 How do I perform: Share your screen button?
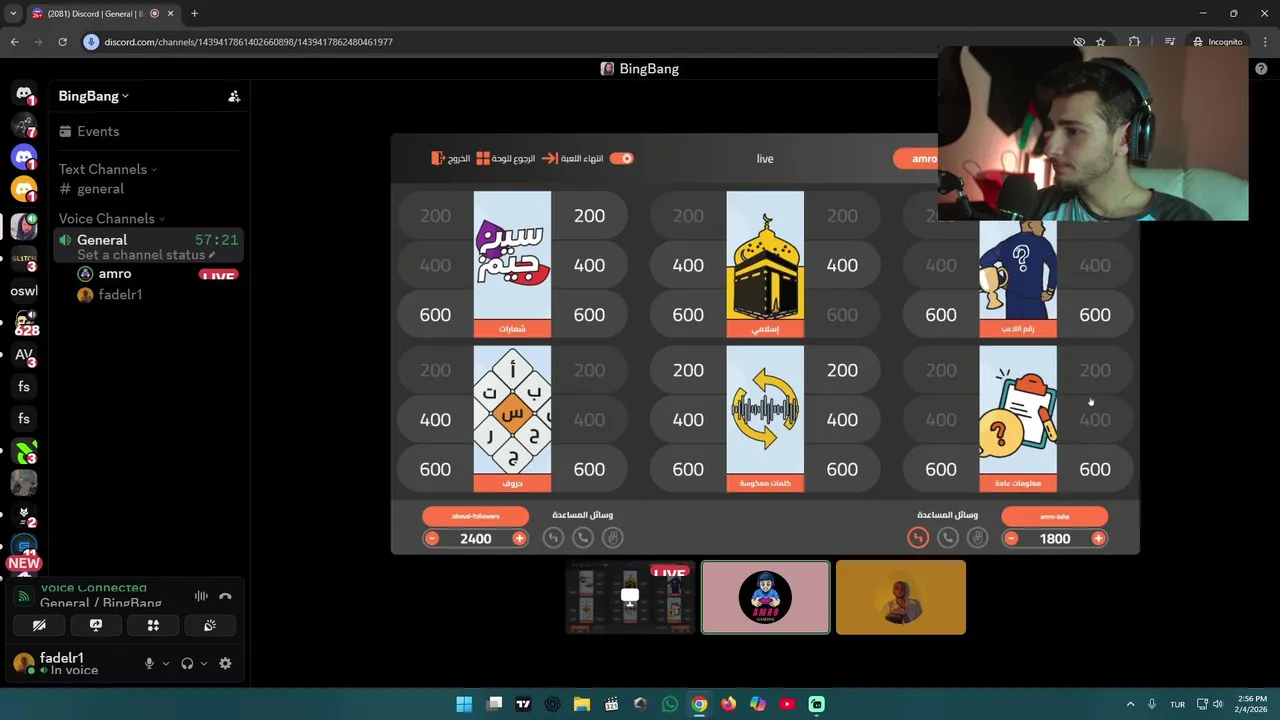tap(96, 625)
